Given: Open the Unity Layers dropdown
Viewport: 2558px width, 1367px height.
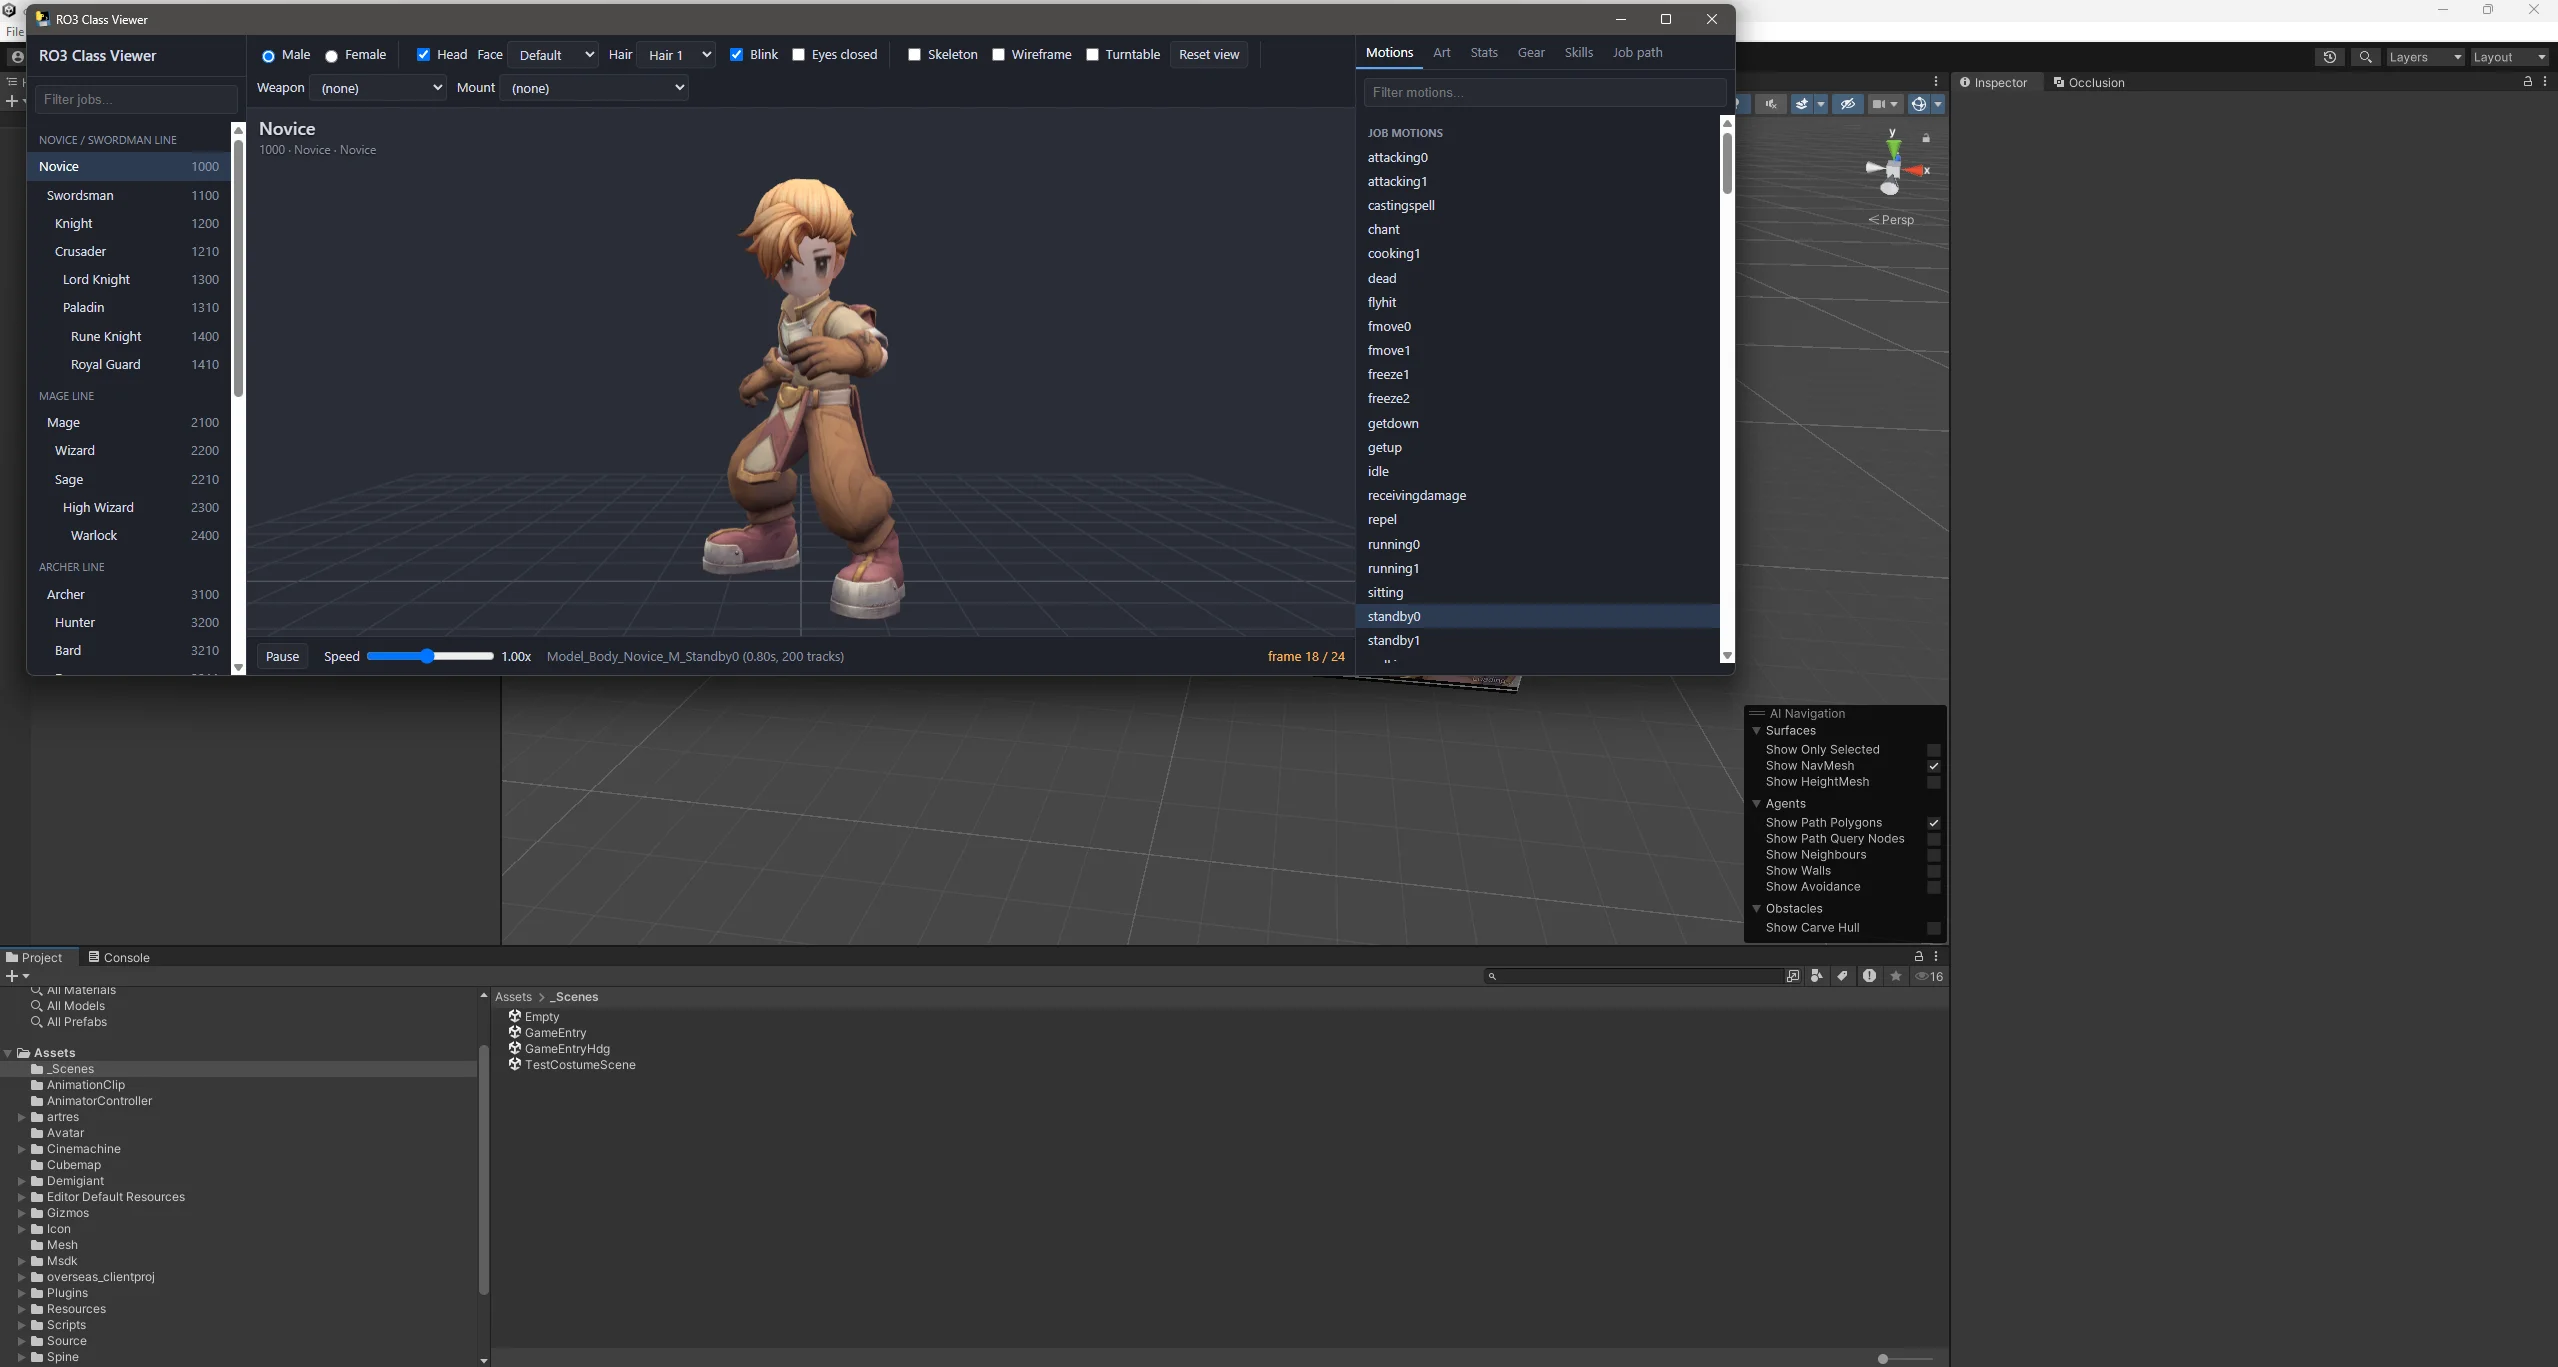Looking at the screenshot, I should pyautogui.click(x=2424, y=57).
